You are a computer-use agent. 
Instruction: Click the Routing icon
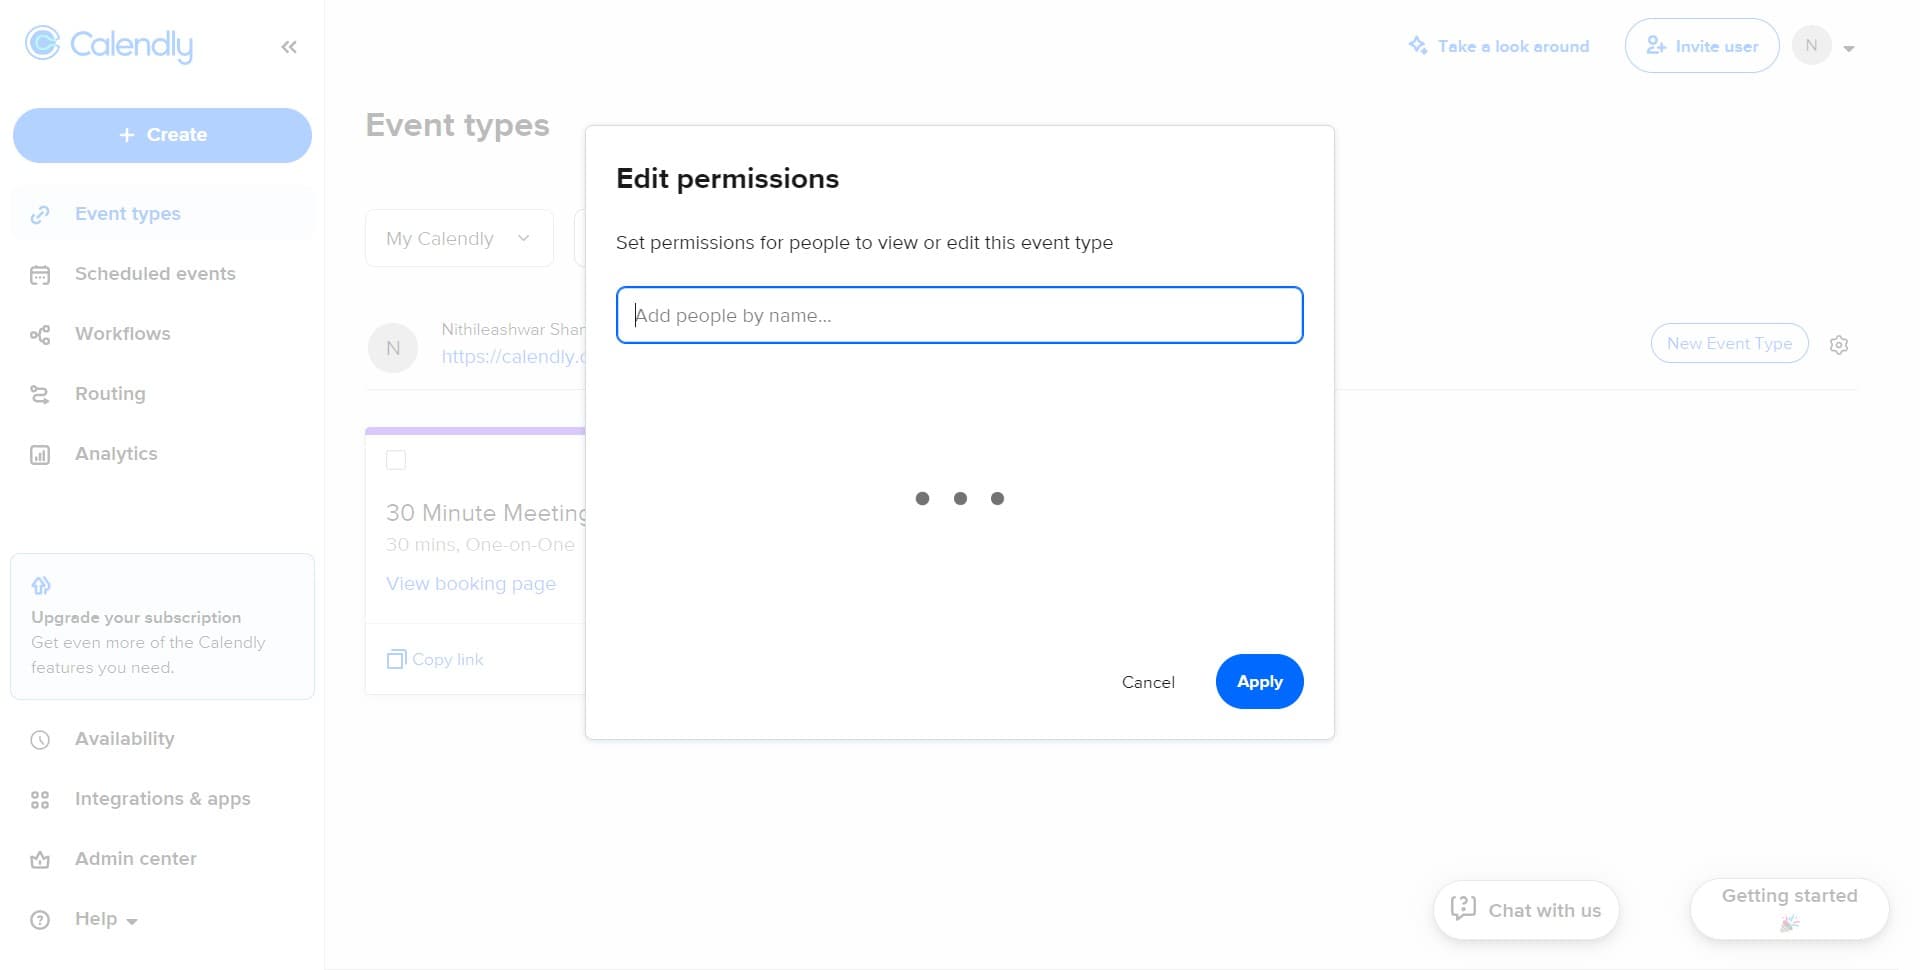point(40,394)
